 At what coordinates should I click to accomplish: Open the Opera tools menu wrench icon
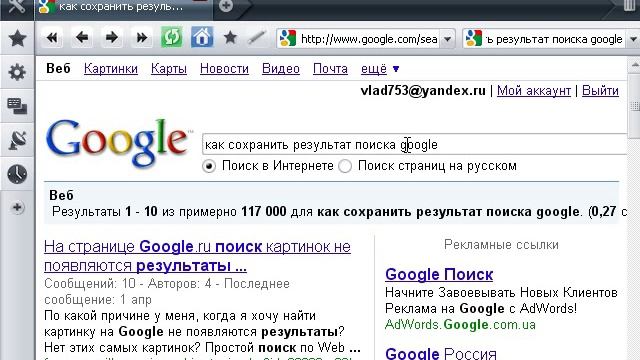(16, 7)
